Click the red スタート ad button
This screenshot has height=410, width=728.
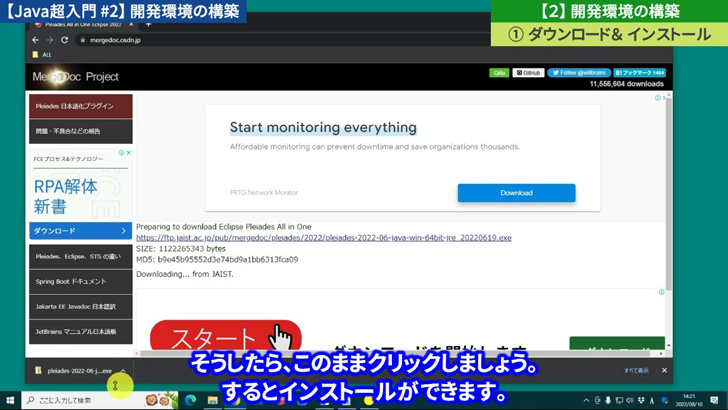226,335
